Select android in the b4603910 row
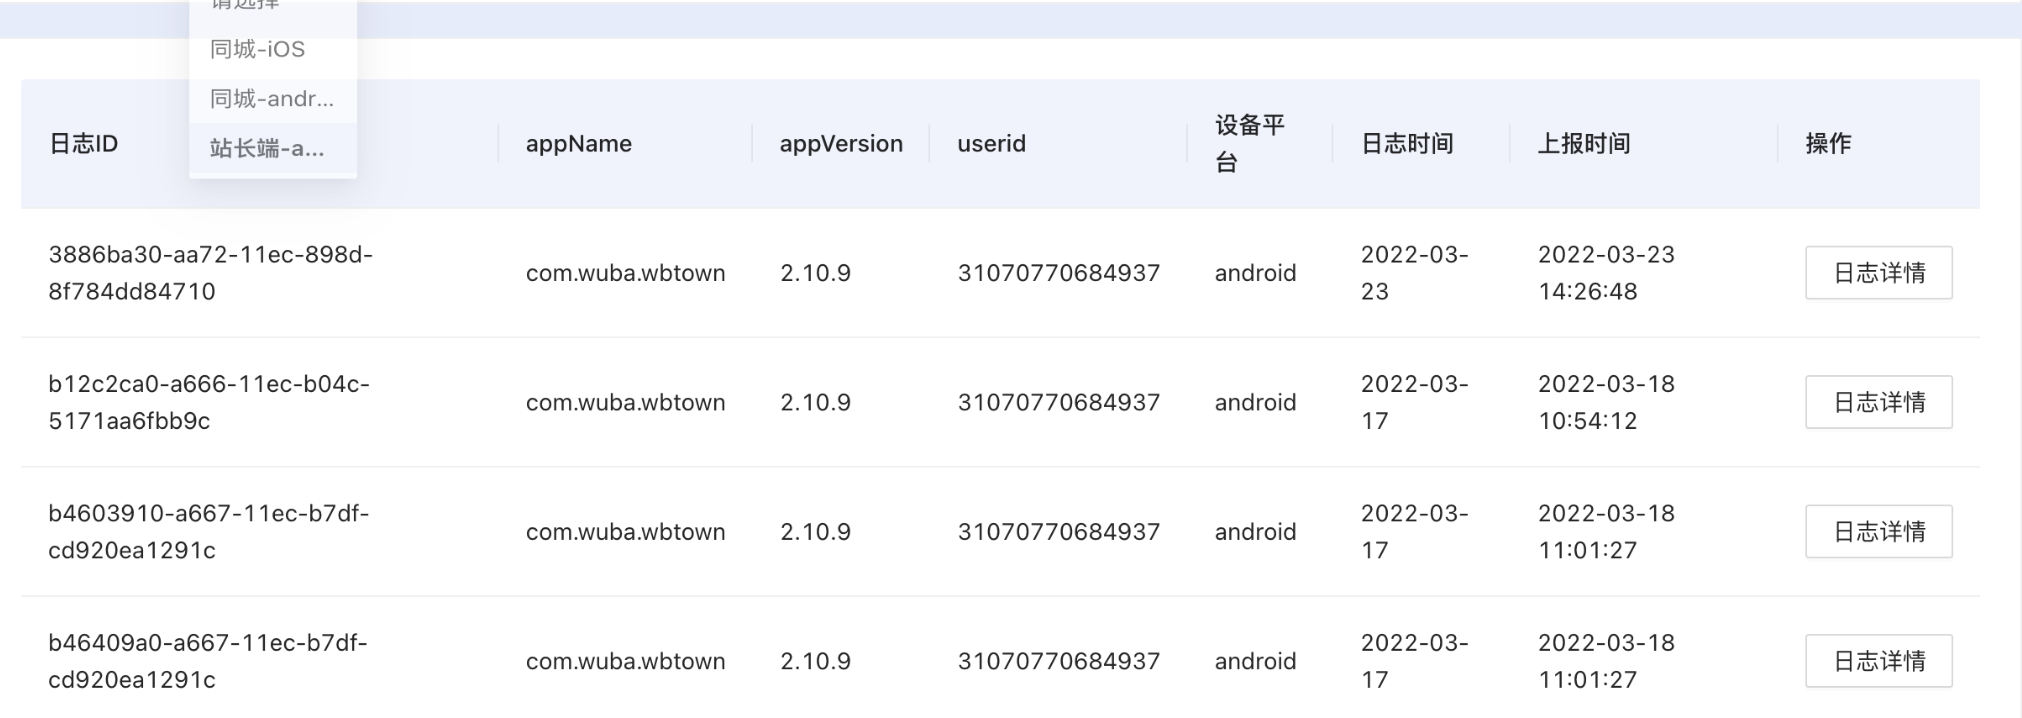The width and height of the screenshot is (2022, 718). click(1255, 532)
